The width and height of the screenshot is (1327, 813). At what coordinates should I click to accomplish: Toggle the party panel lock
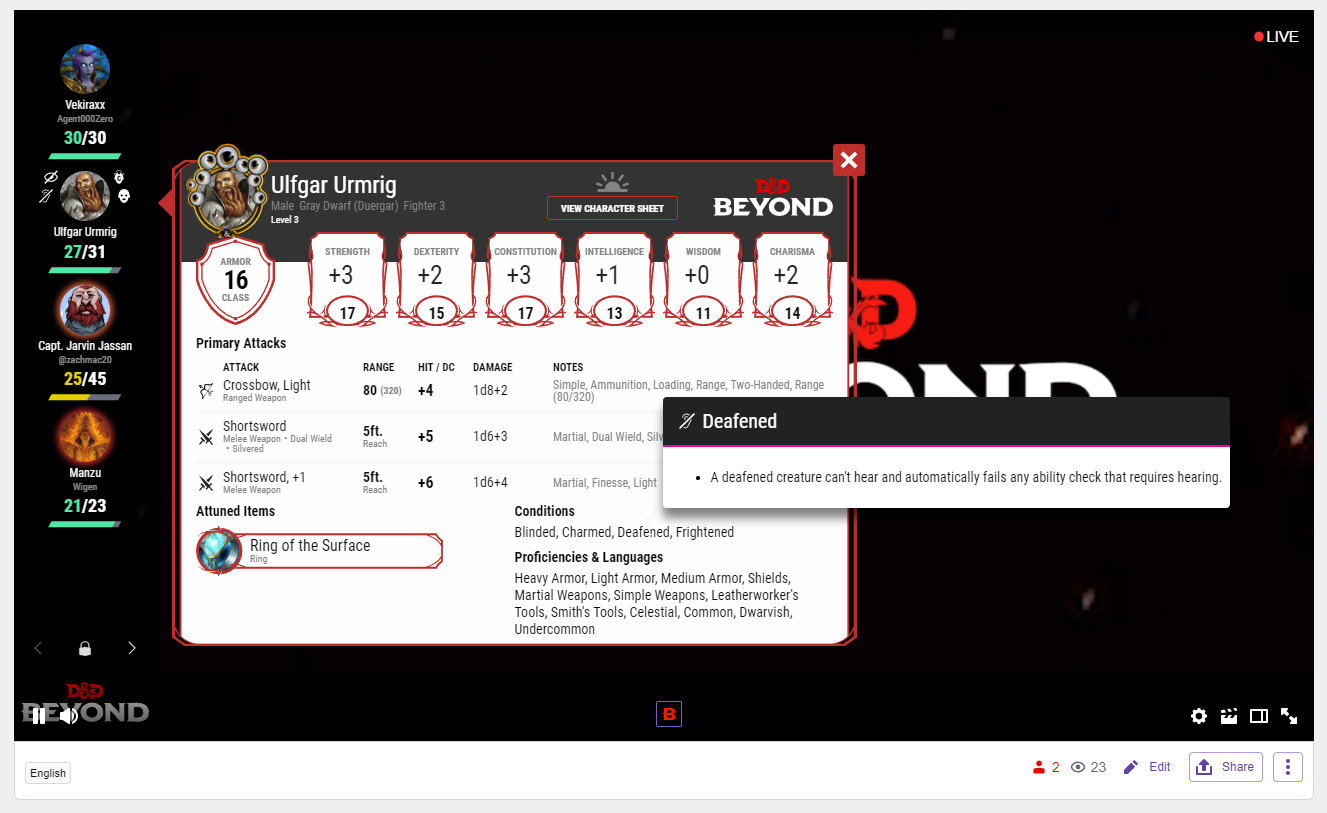[x=85, y=648]
